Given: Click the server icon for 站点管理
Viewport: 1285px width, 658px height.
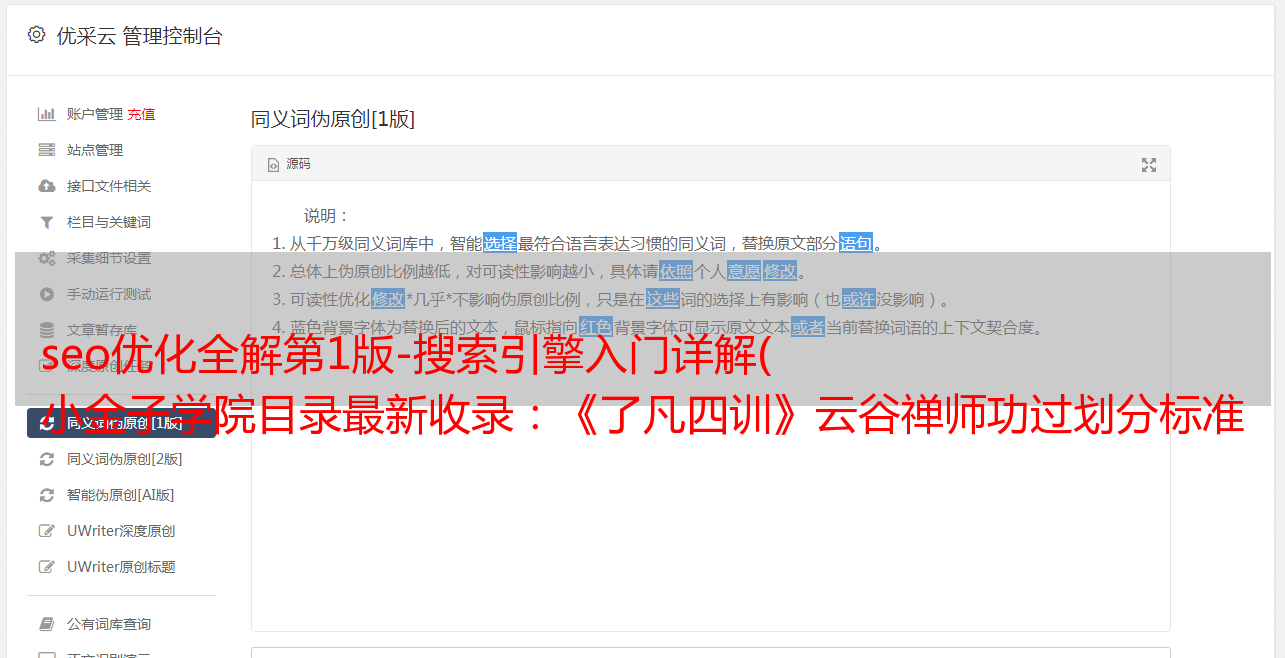Looking at the screenshot, I should [46, 150].
